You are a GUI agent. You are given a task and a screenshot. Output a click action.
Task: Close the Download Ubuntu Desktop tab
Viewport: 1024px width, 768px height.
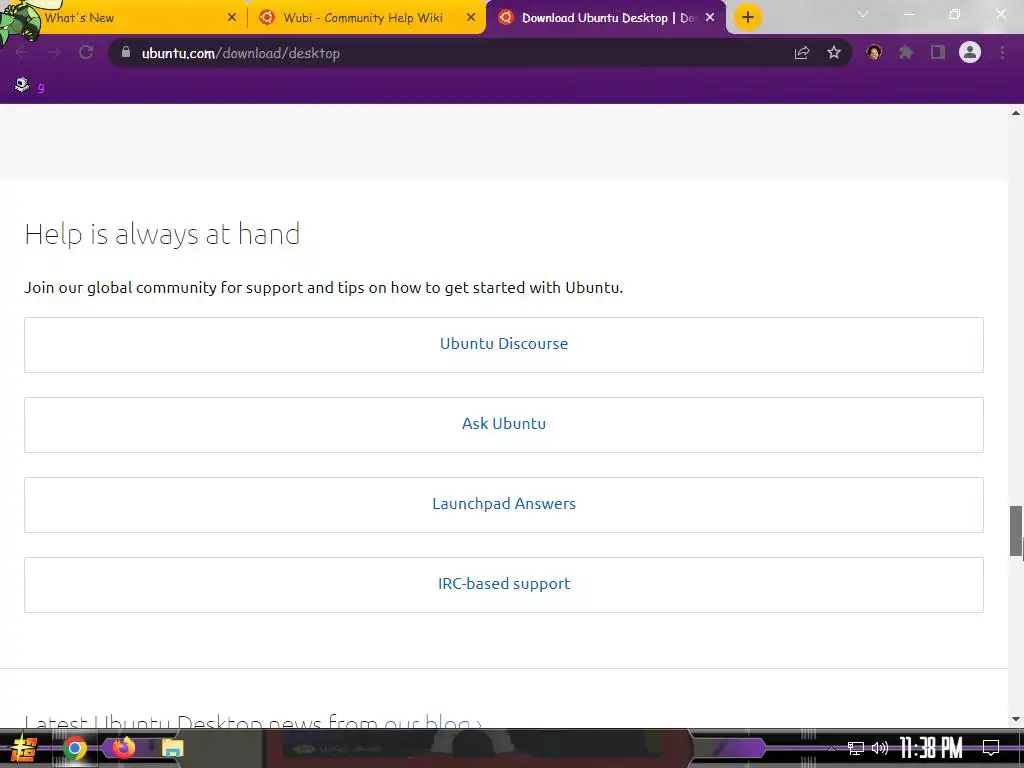tap(710, 18)
